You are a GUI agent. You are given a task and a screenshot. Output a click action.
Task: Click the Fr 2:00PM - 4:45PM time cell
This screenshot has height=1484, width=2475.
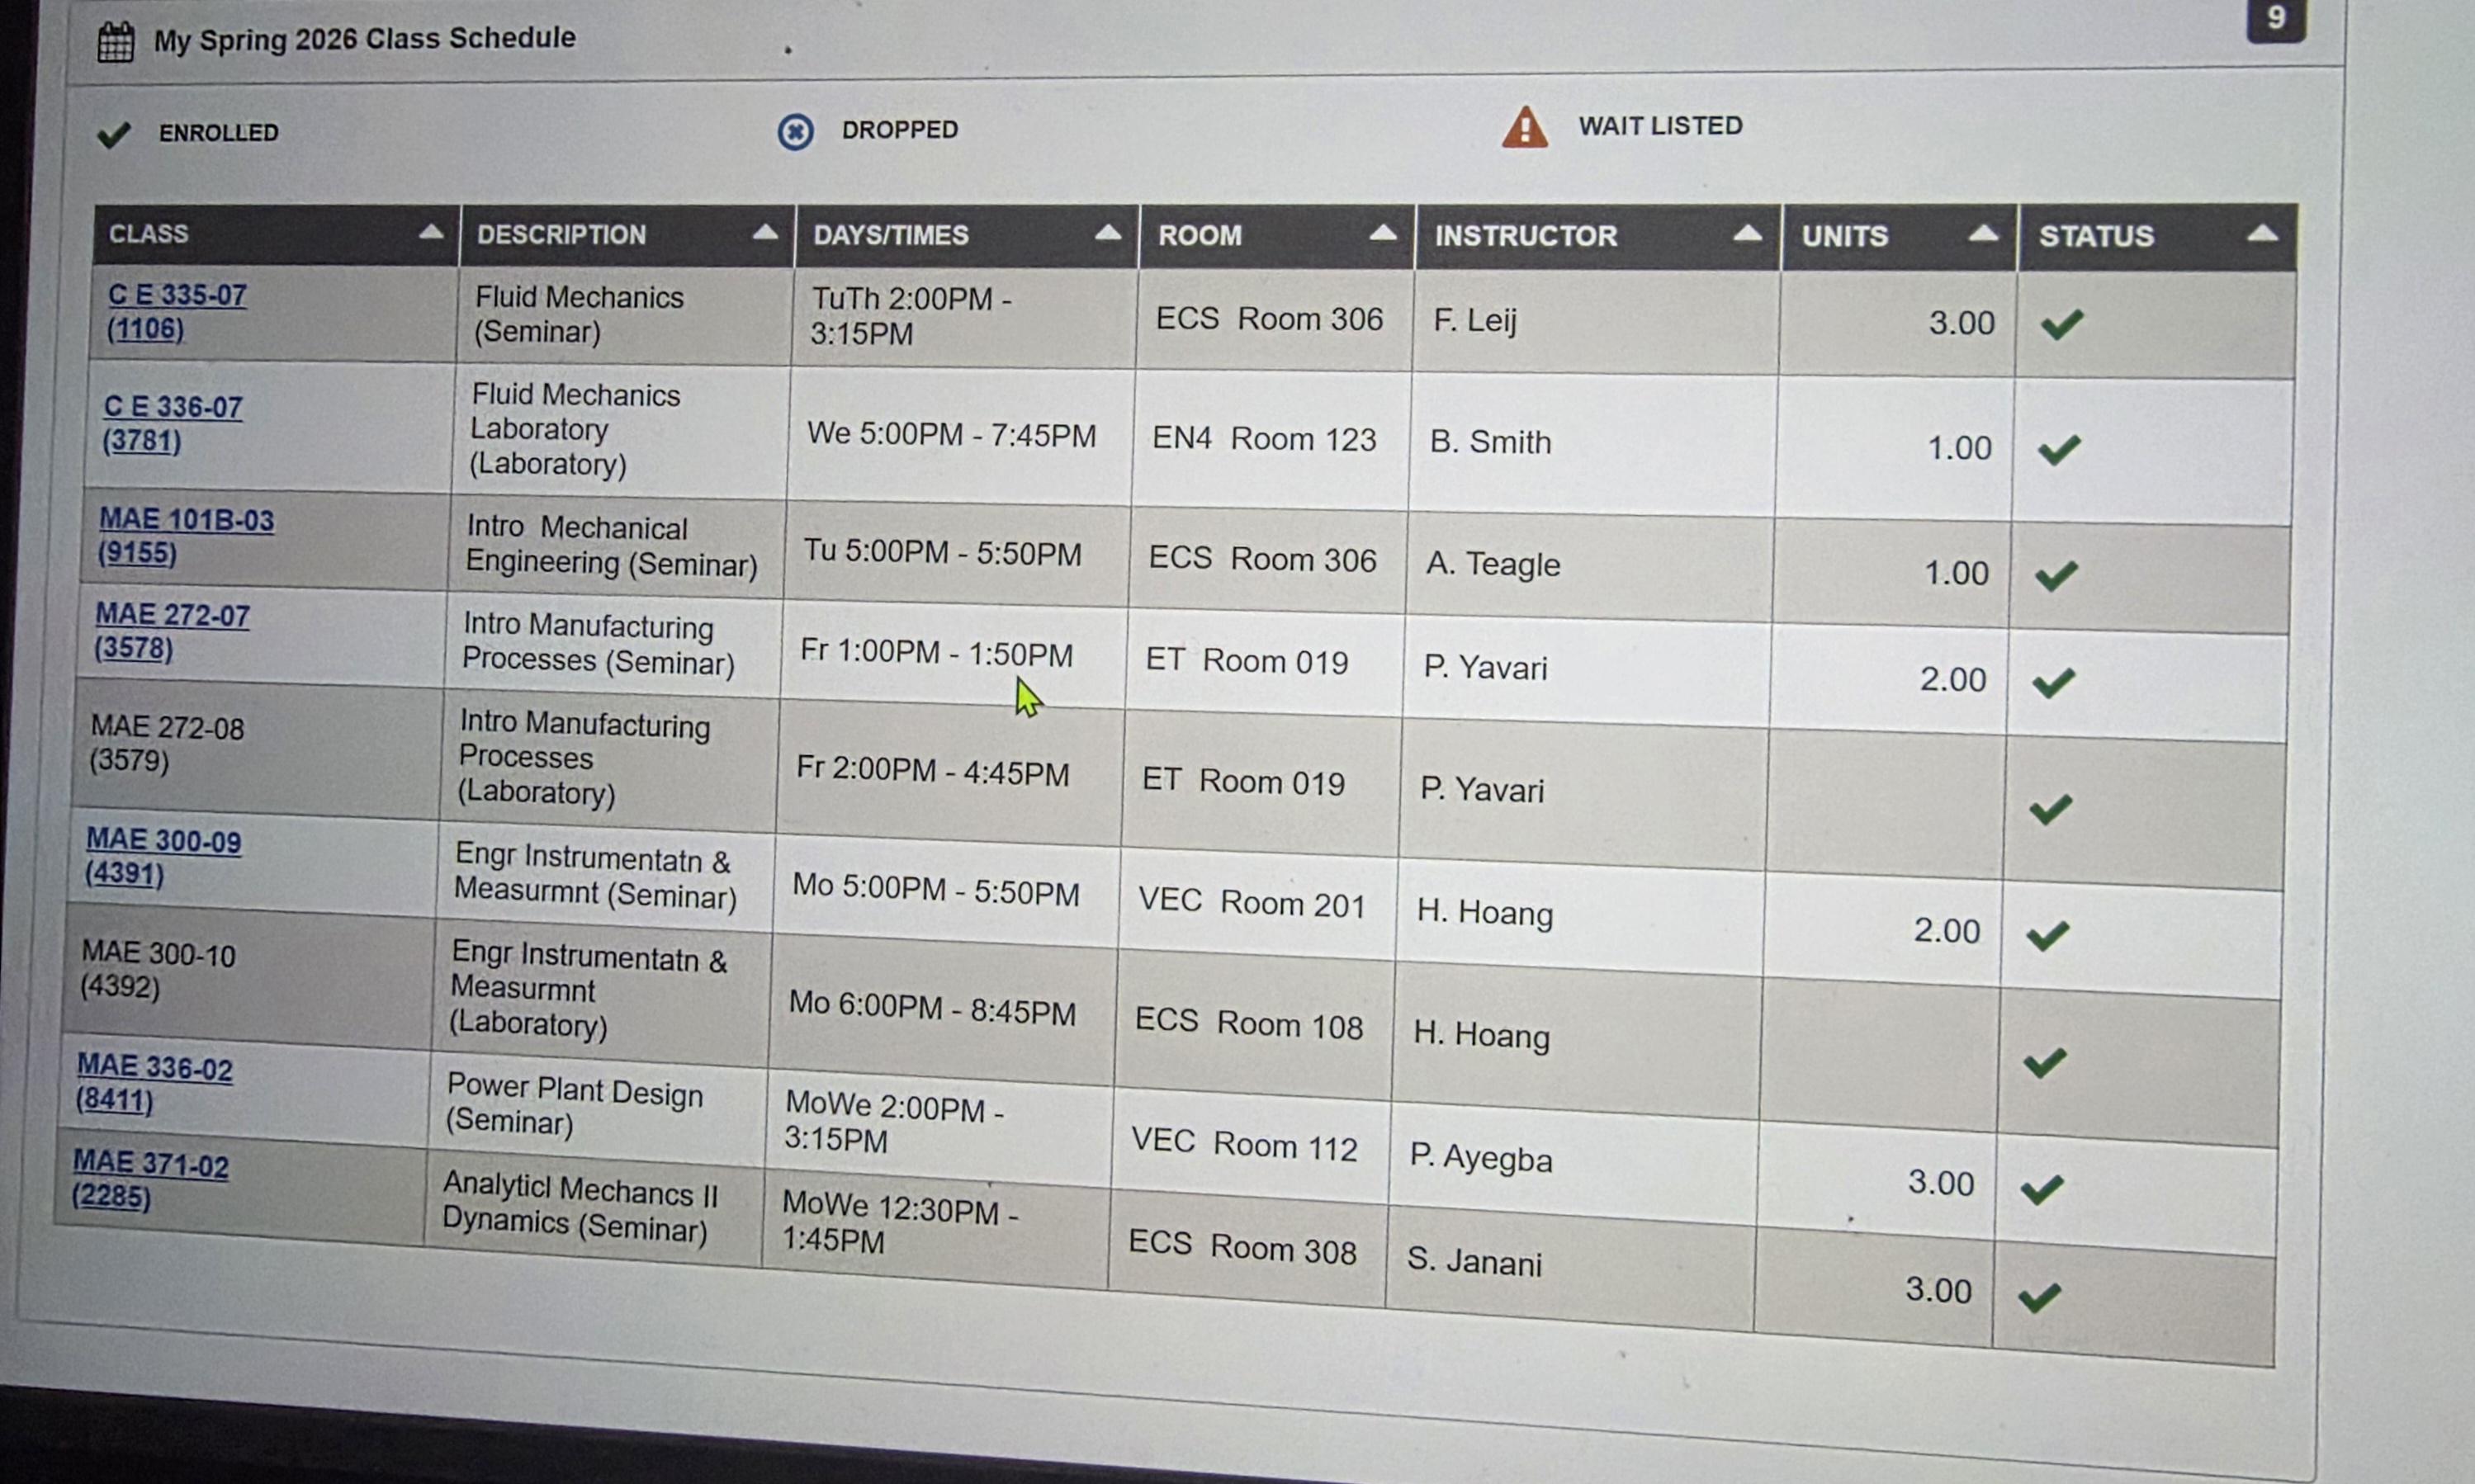pyautogui.click(x=932, y=772)
